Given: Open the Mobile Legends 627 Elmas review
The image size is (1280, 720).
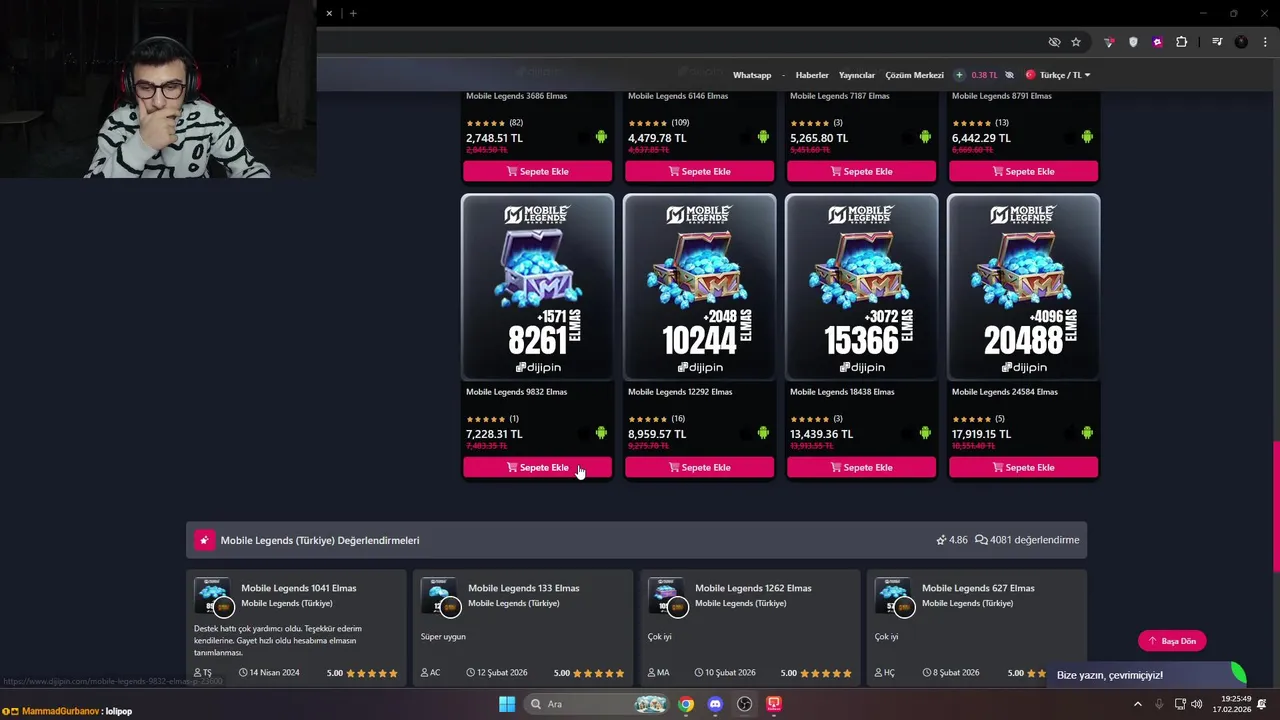Looking at the screenshot, I should tap(977, 627).
